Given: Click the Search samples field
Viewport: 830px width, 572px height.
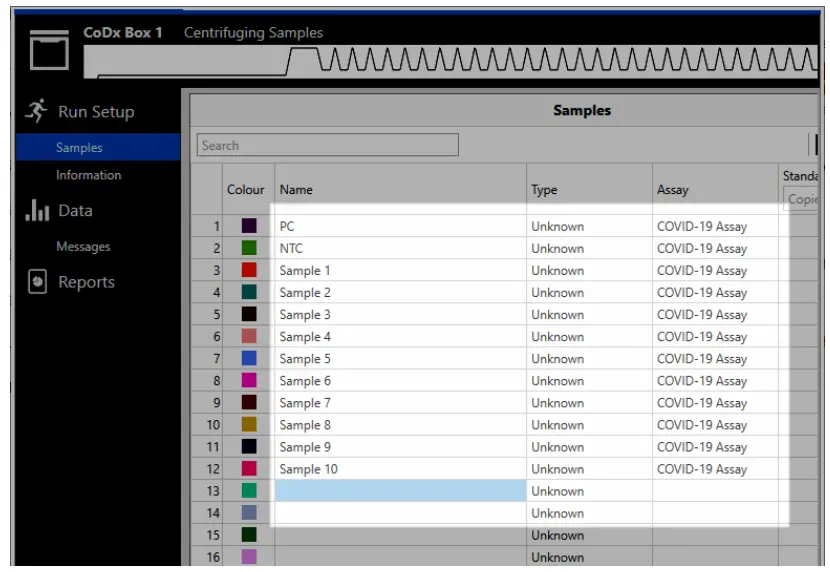Looking at the screenshot, I should point(328,145).
